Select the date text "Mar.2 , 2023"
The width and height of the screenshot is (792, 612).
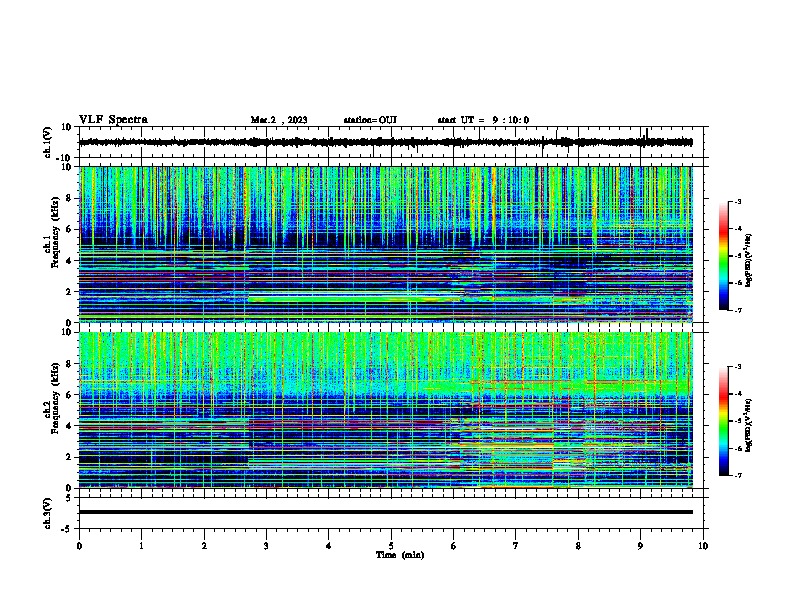[279, 120]
